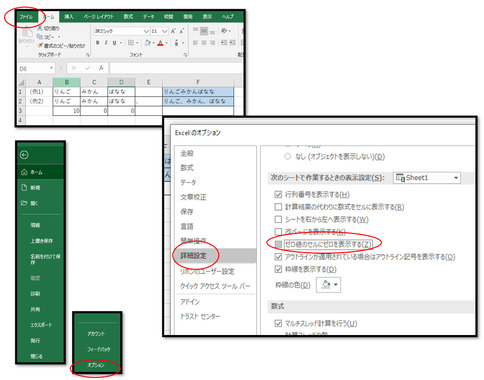Toggle Bold (B) formatting in the ribbon
The height and width of the screenshot is (380, 484).
pos(98,43)
